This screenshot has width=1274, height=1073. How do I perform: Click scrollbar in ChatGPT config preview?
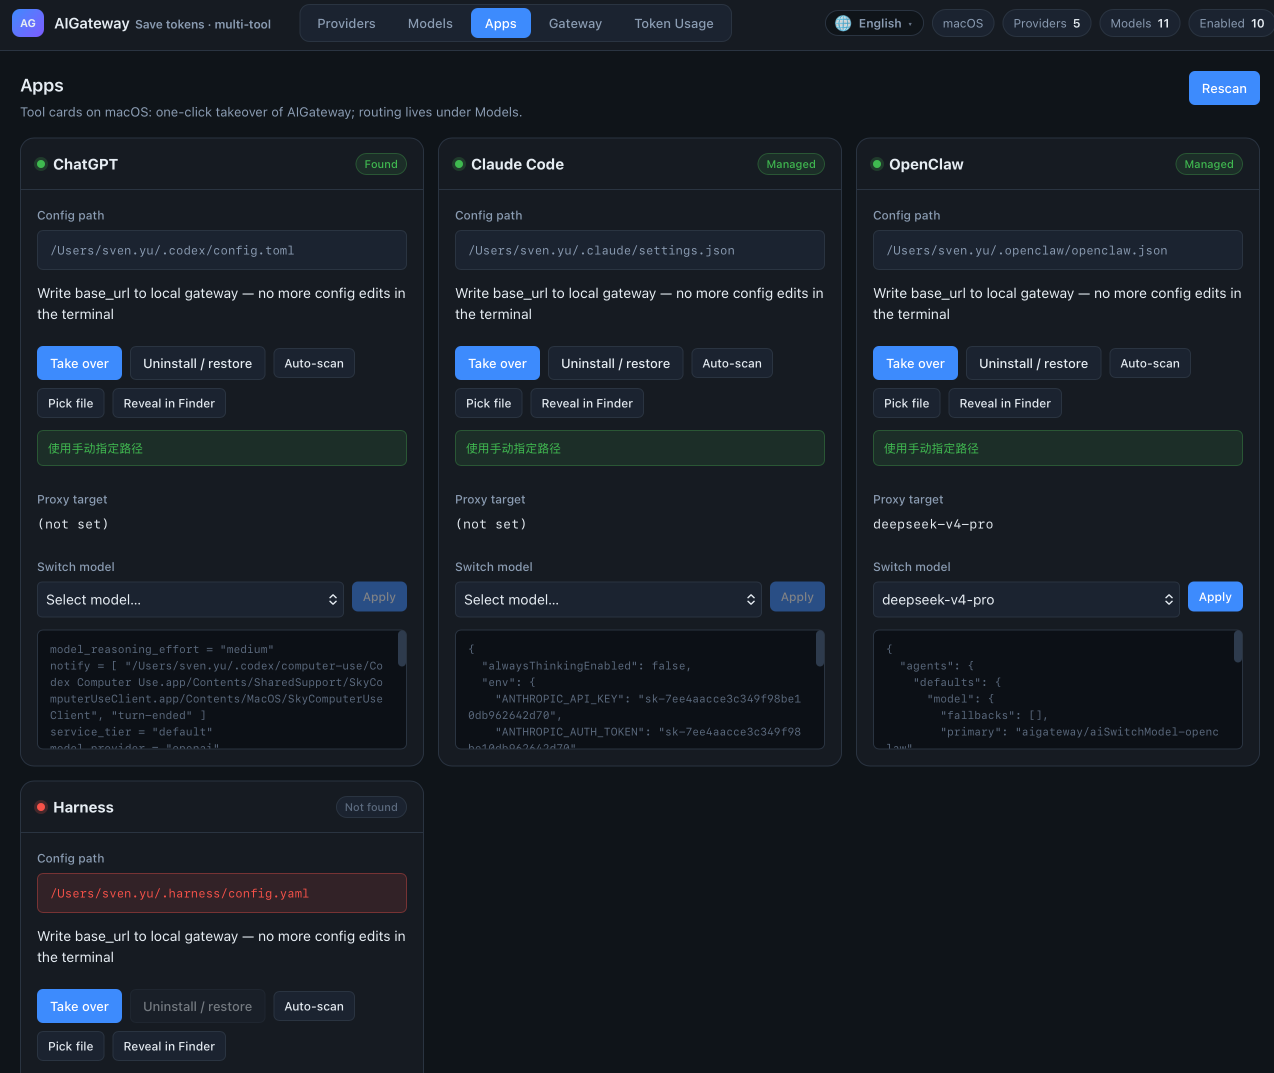coord(402,648)
